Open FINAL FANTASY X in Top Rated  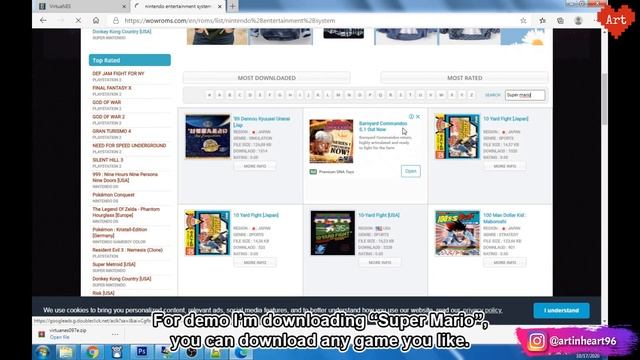point(112,88)
